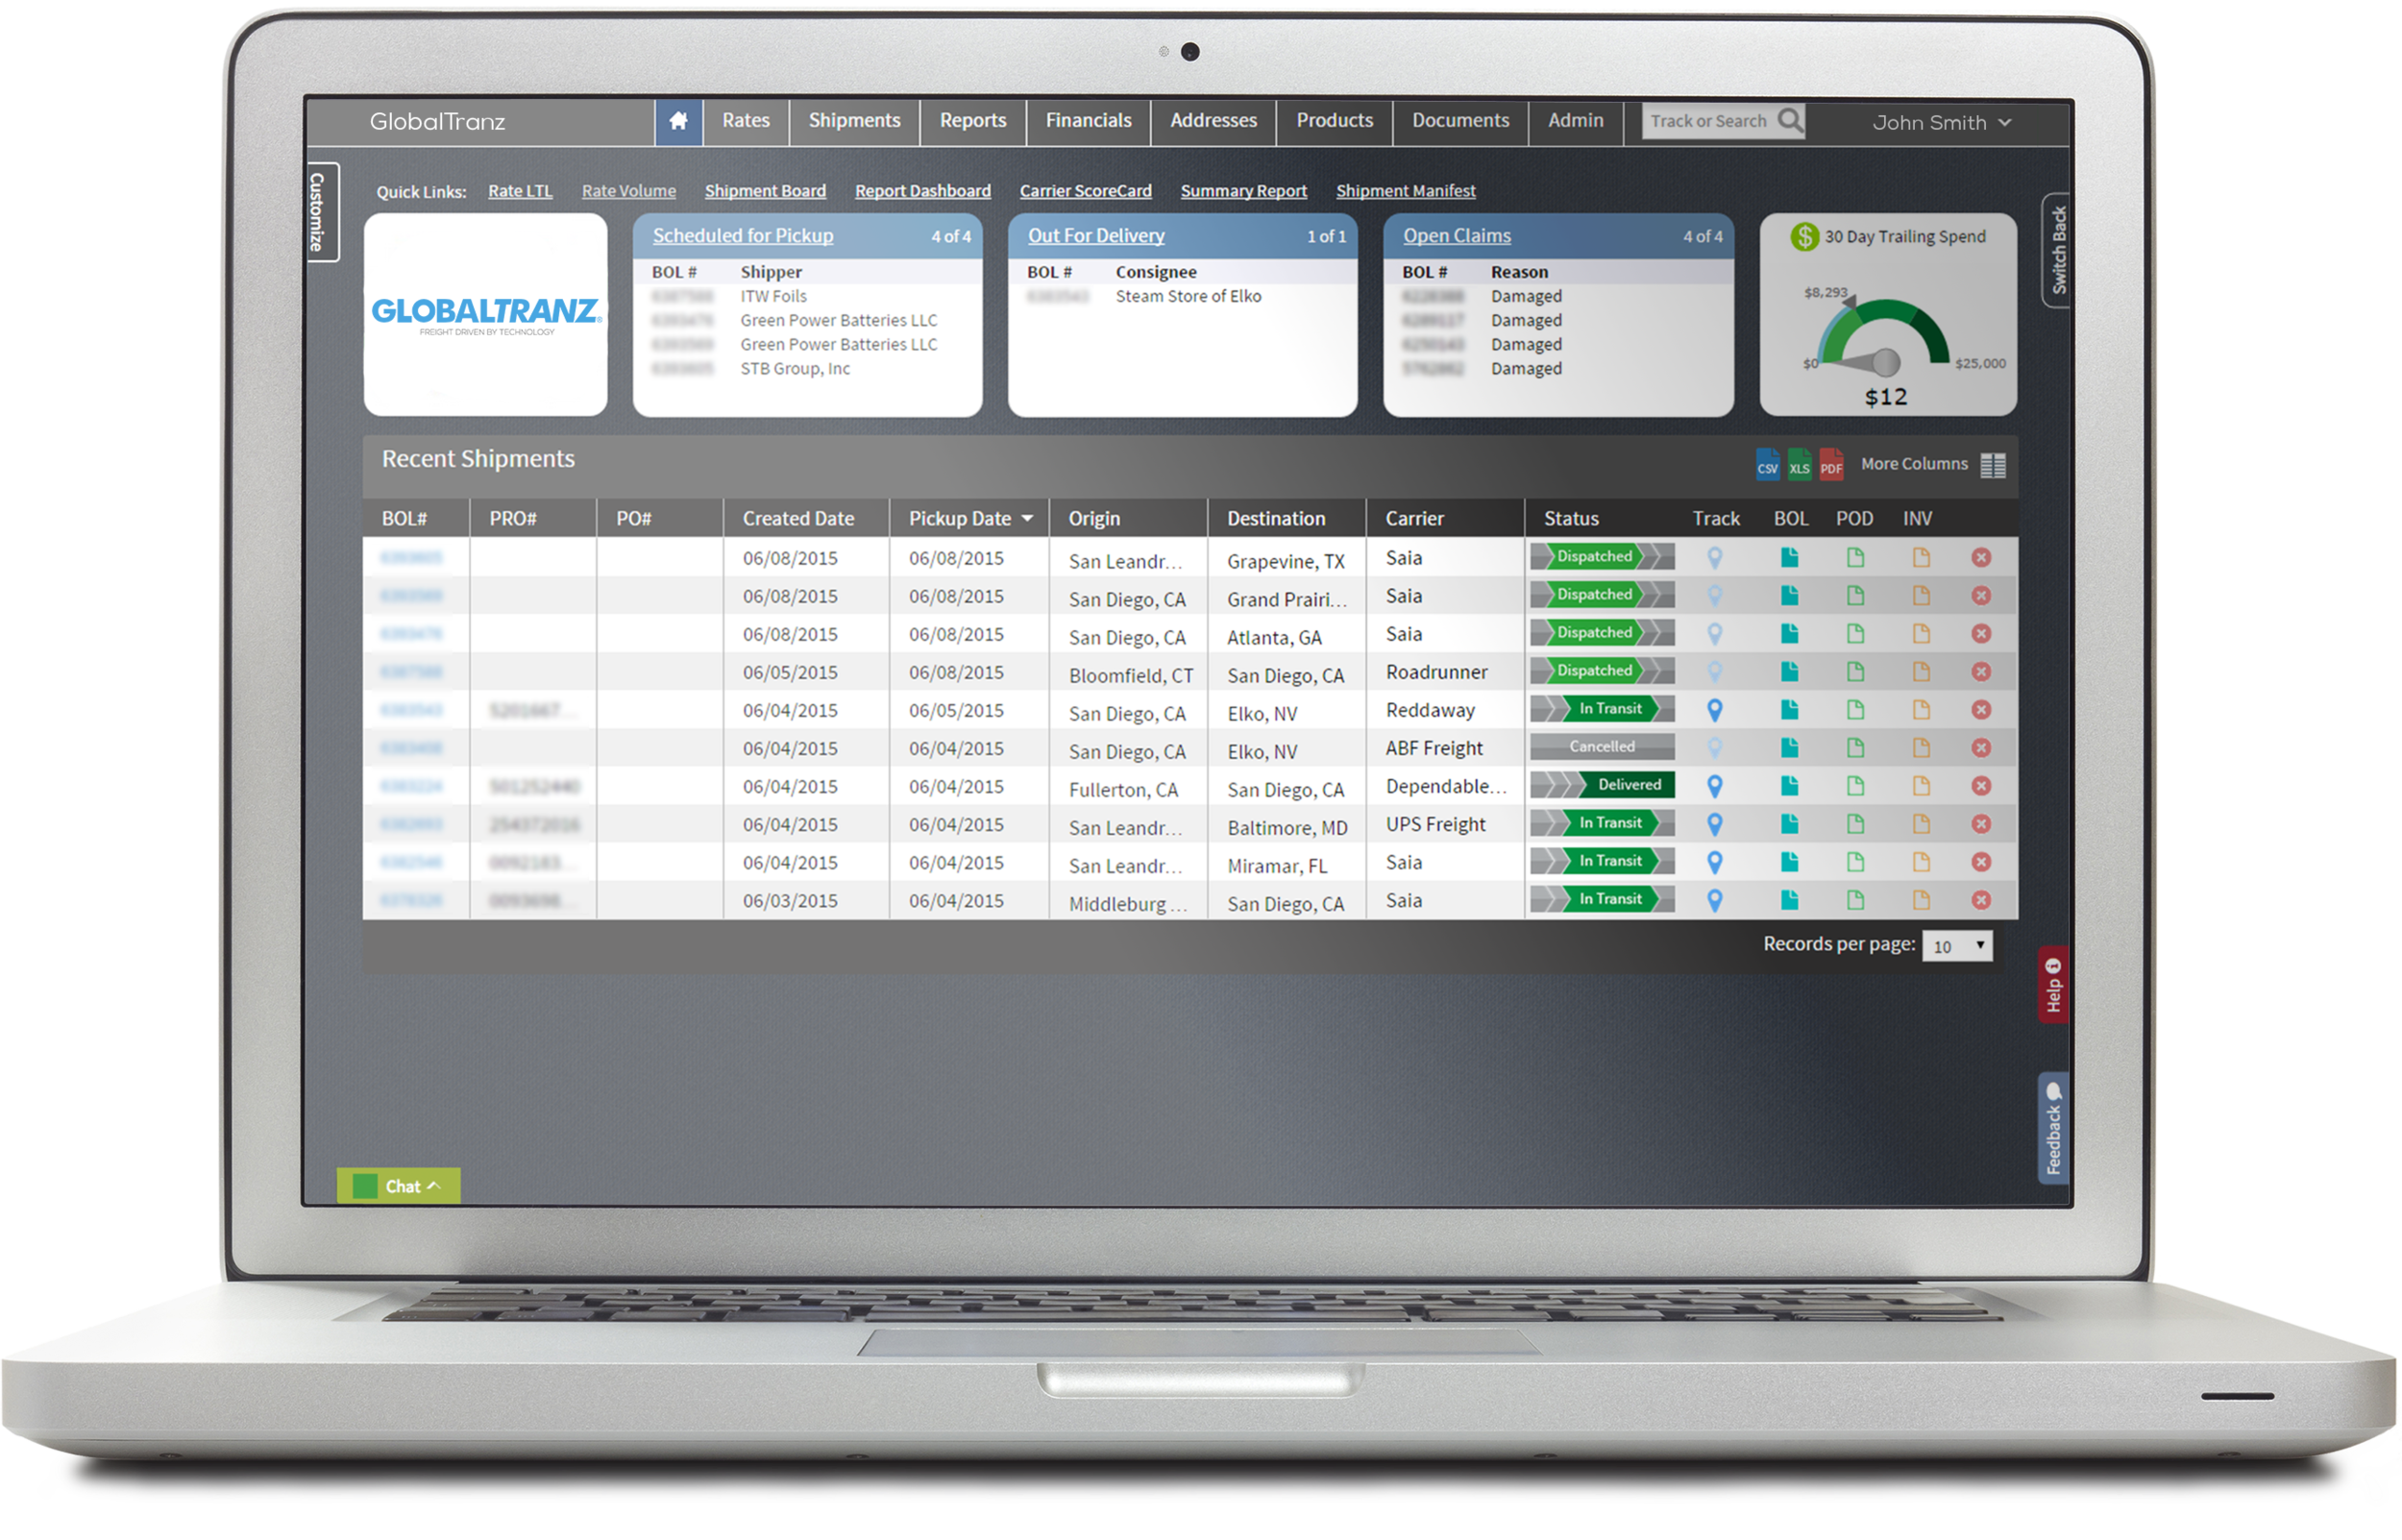
Task: Export shipments as XLS
Action: [1799, 465]
